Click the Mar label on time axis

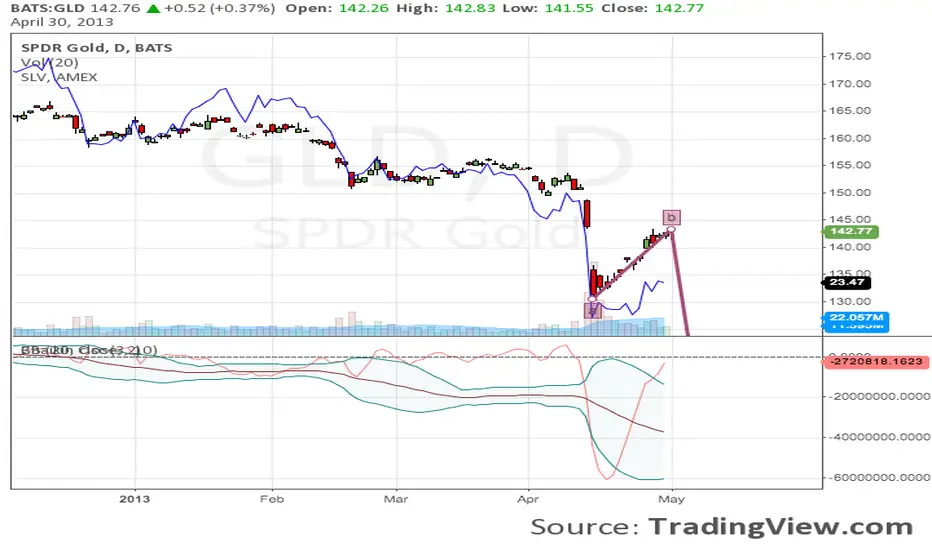[396, 499]
